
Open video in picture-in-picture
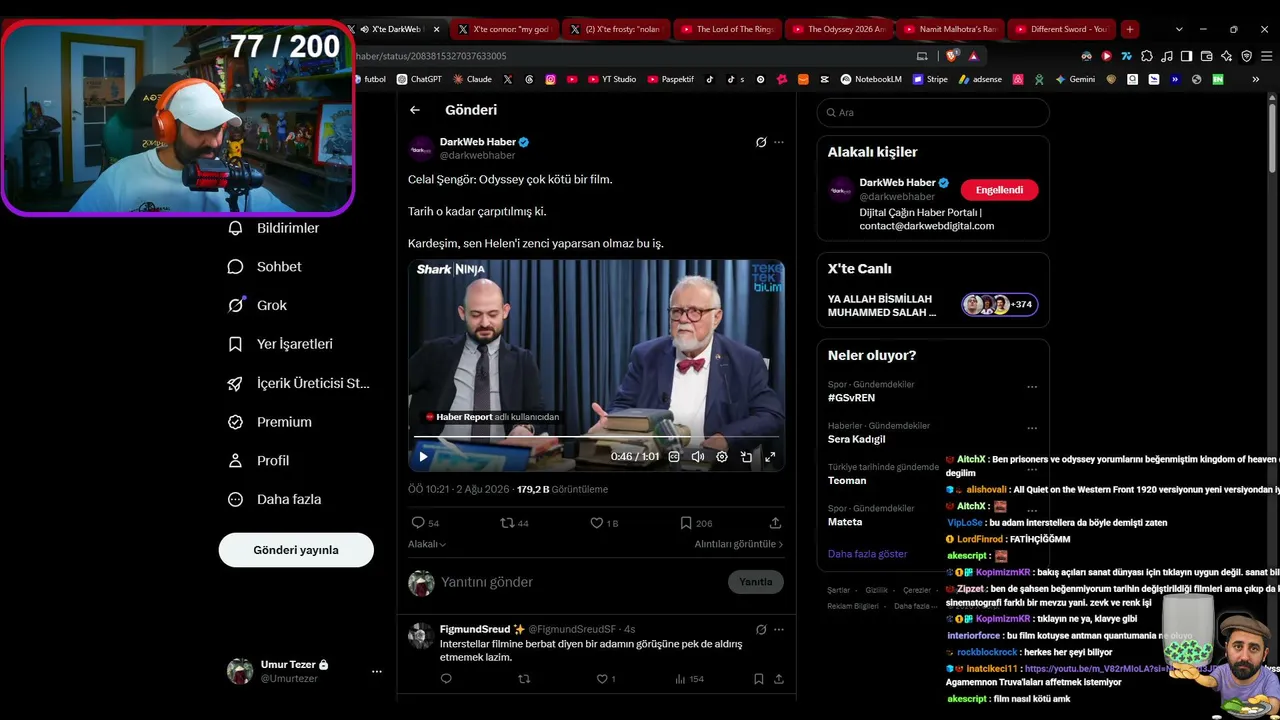746,457
